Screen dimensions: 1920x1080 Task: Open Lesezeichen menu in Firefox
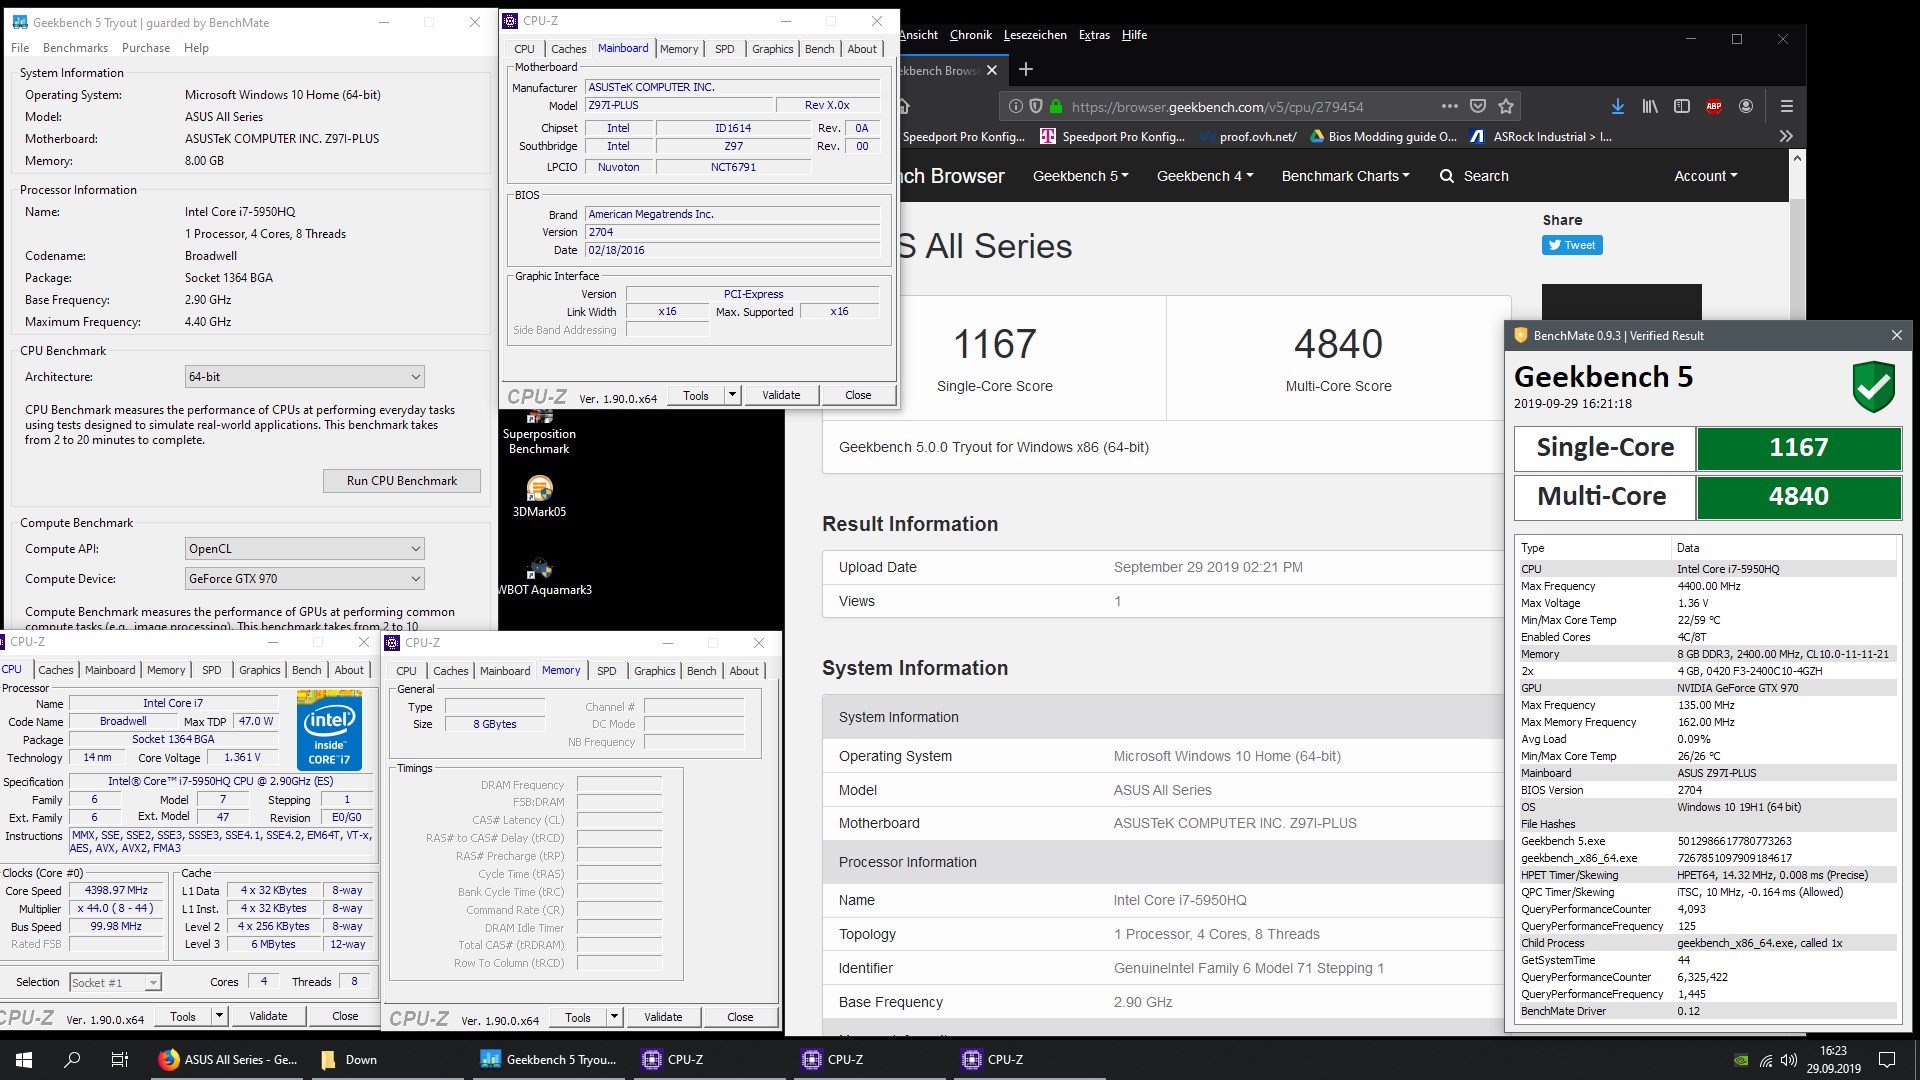click(1035, 35)
